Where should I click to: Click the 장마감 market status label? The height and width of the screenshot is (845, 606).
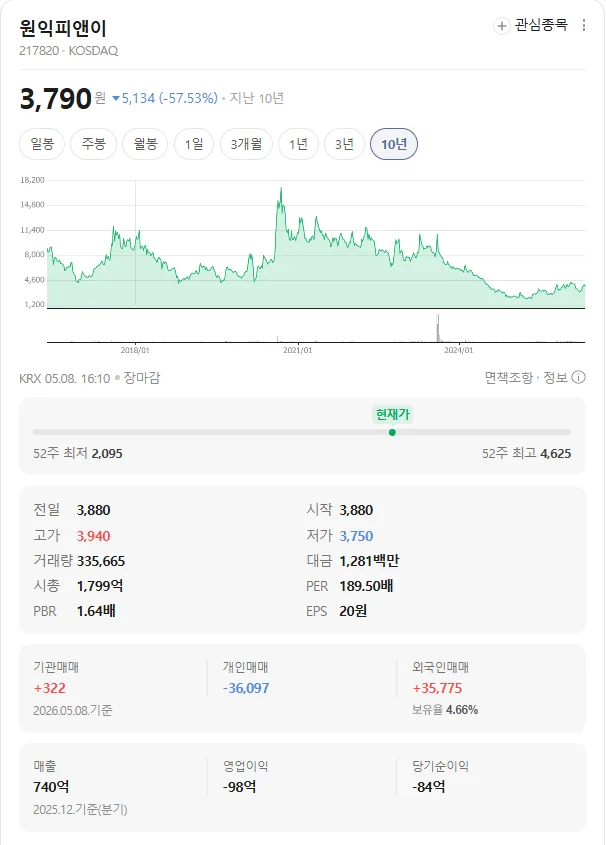click(x=142, y=378)
